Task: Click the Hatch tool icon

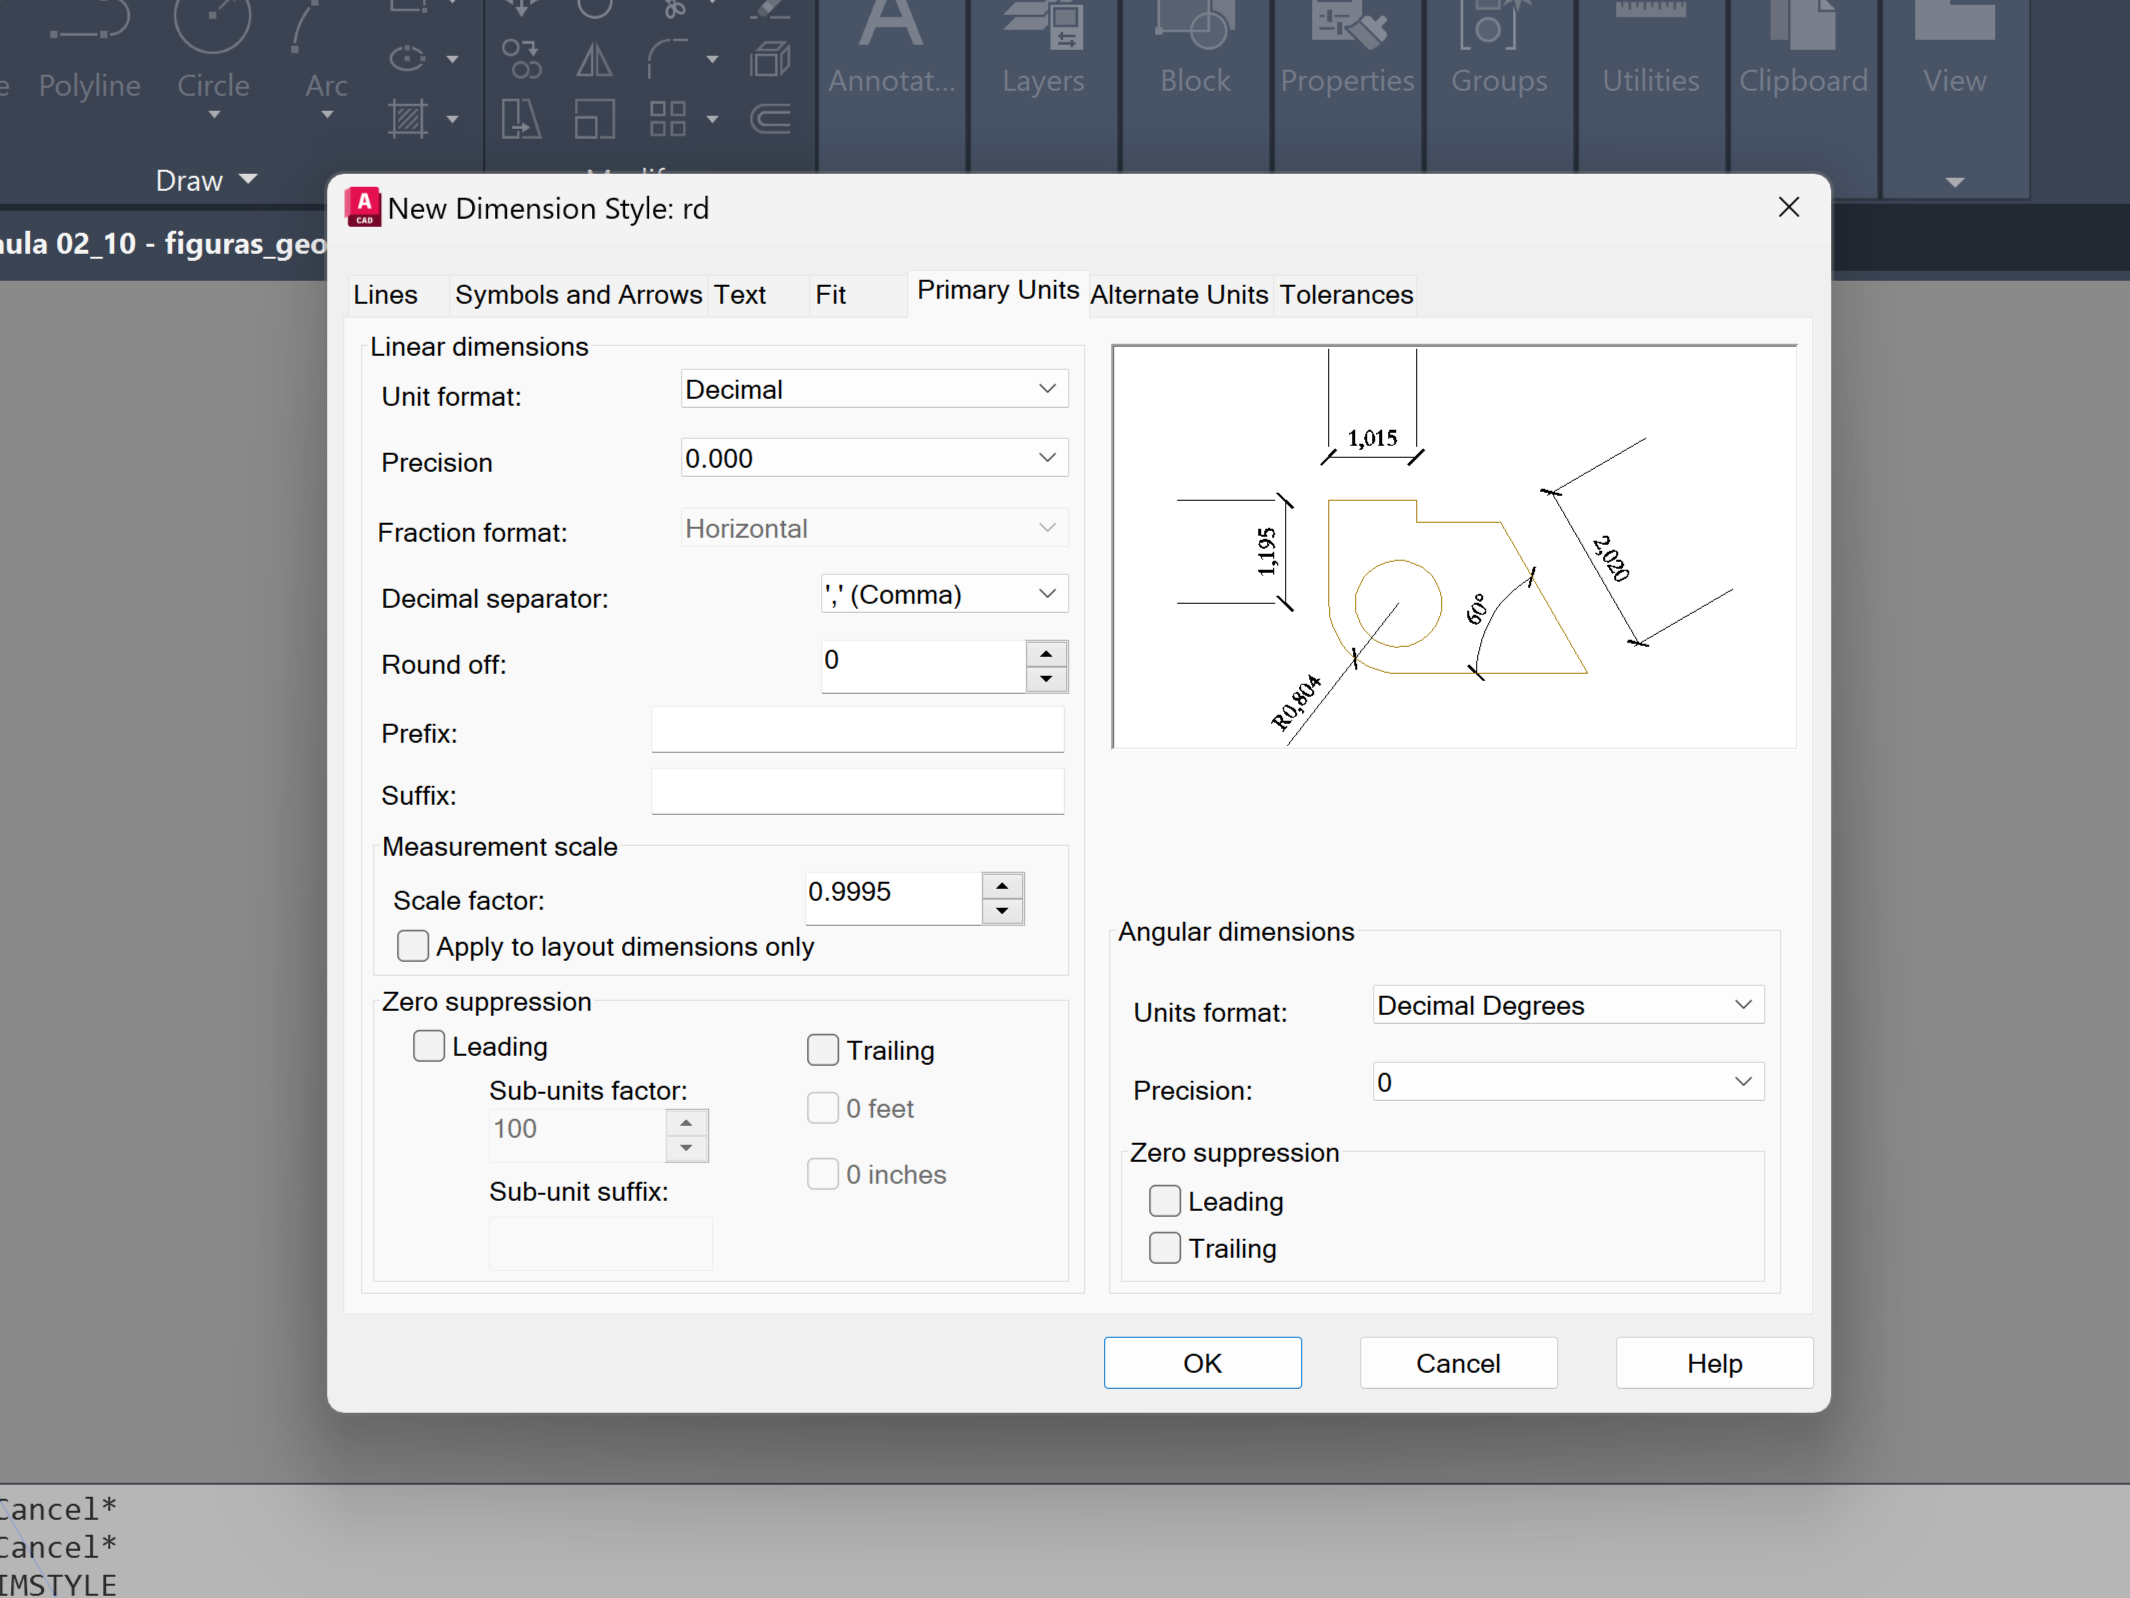Action: click(x=408, y=119)
